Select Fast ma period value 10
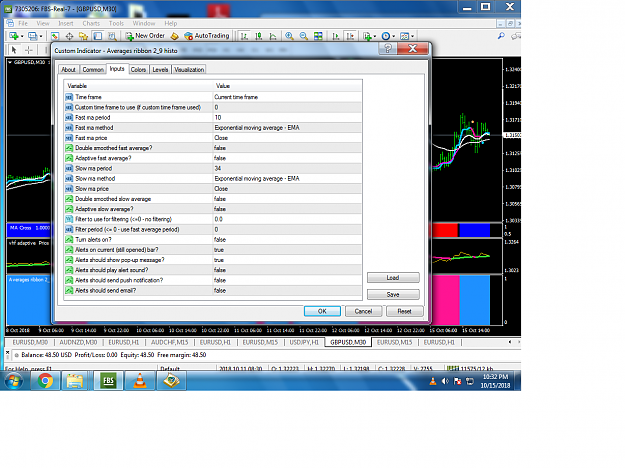 287,118
